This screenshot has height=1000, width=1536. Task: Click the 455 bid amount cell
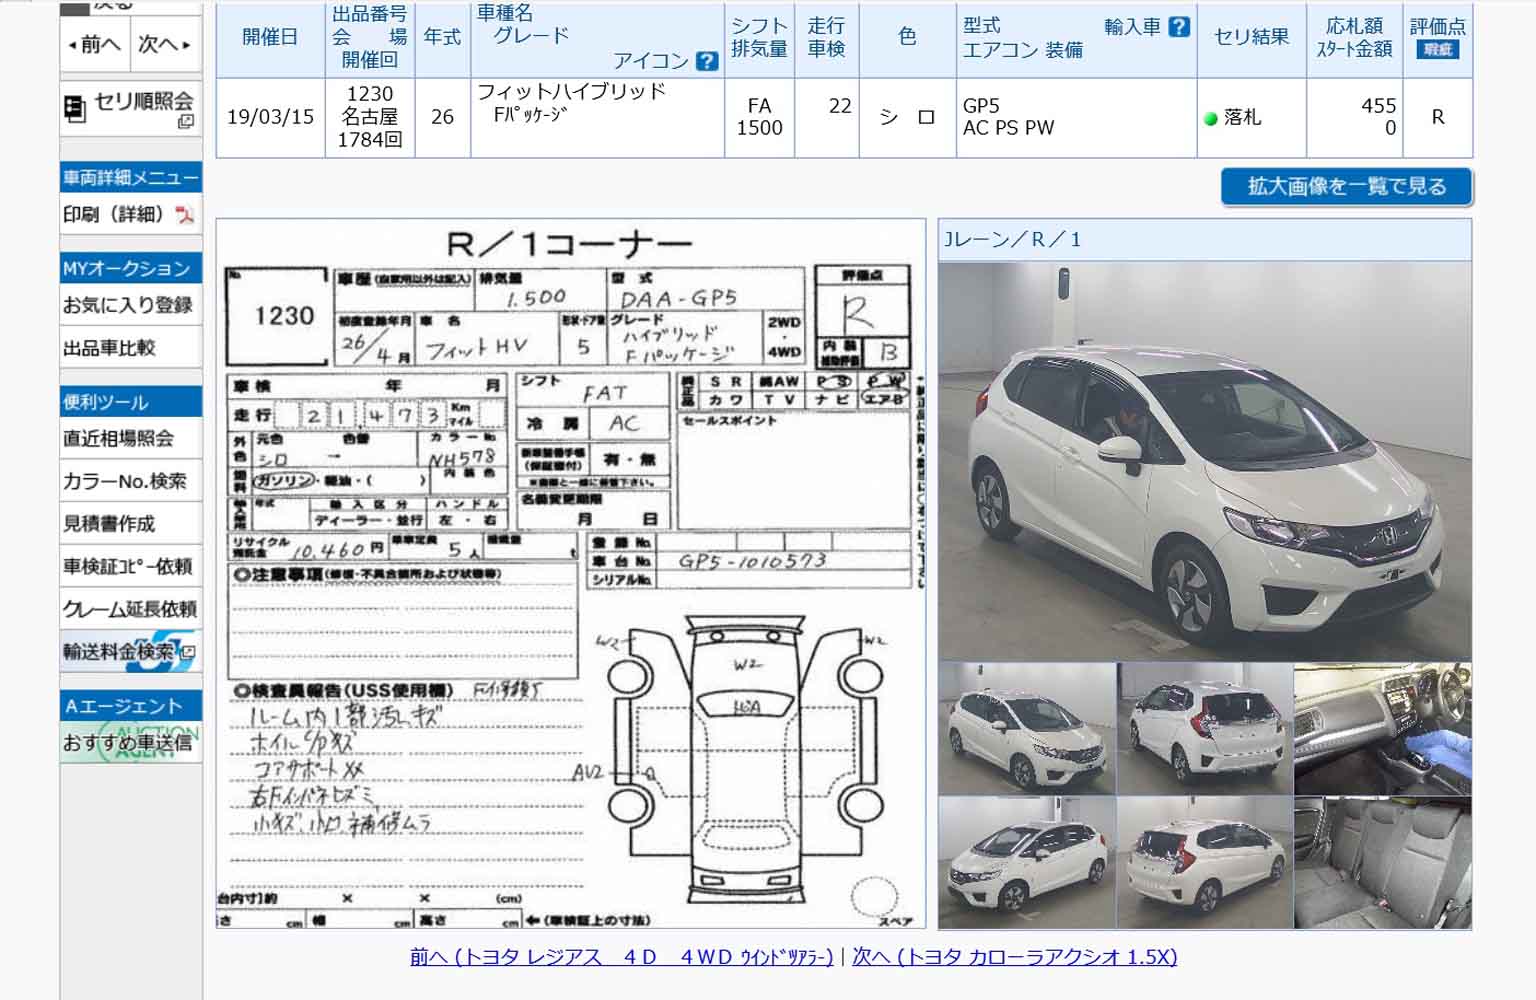[1354, 117]
